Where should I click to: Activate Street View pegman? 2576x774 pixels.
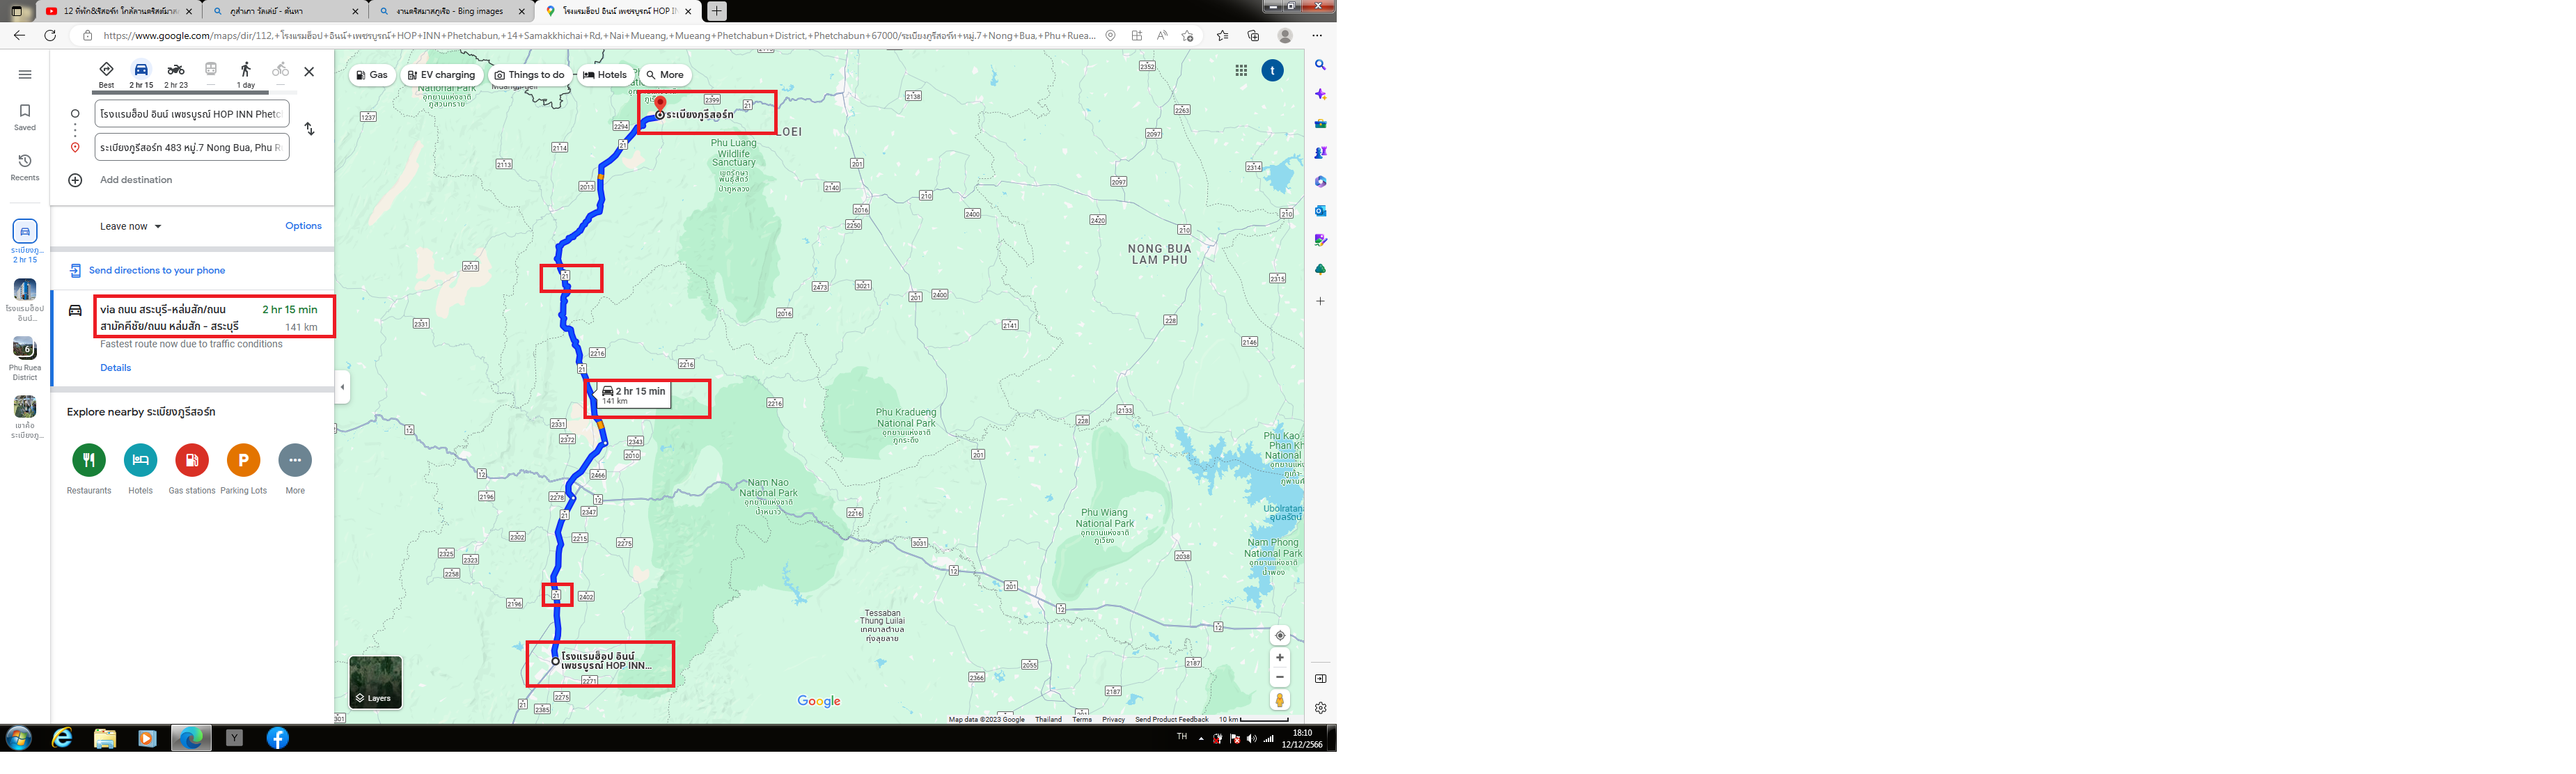tap(1280, 701)
